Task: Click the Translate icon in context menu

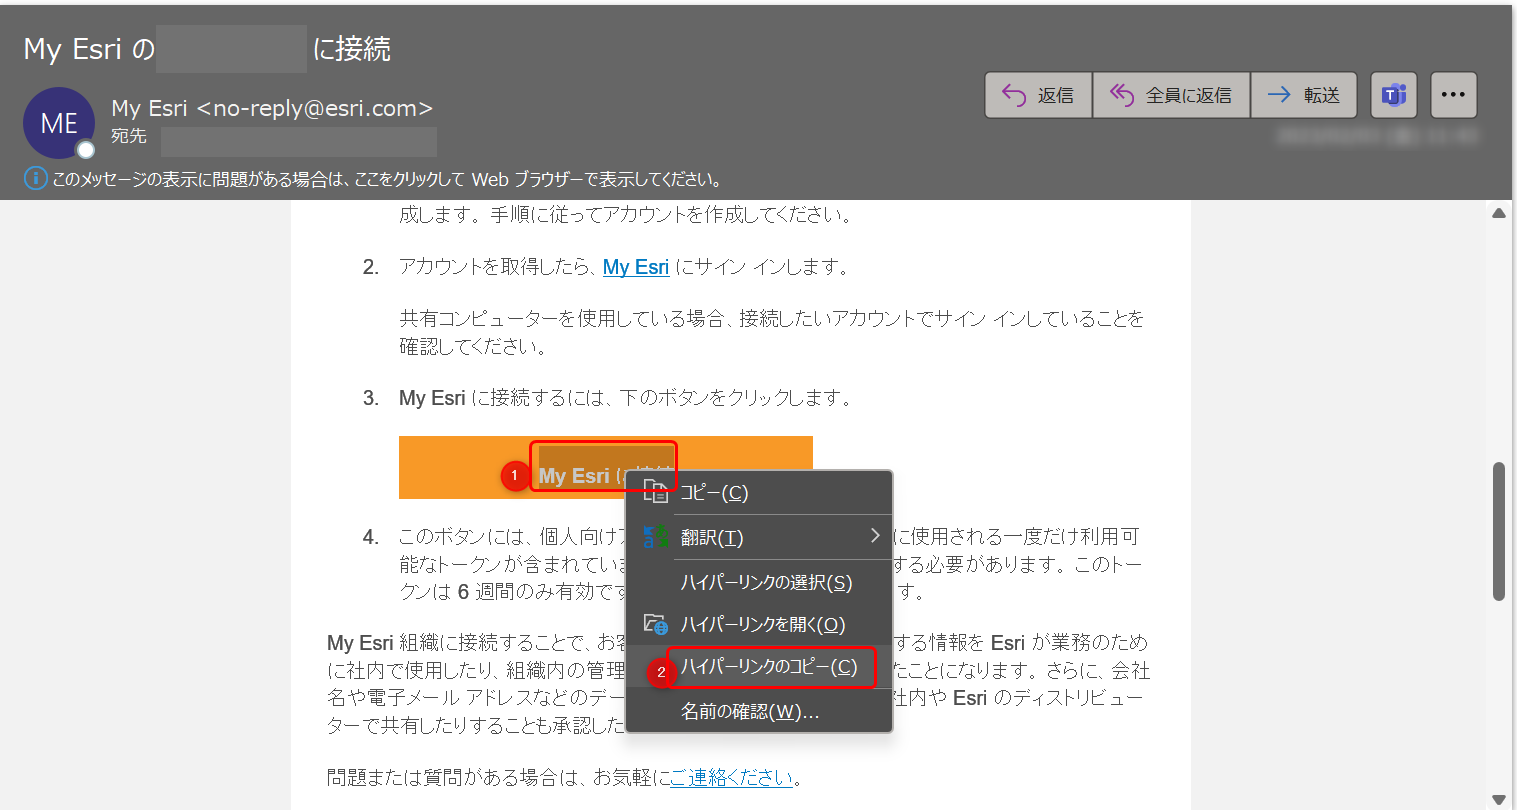Action: [x=655, y=536]
